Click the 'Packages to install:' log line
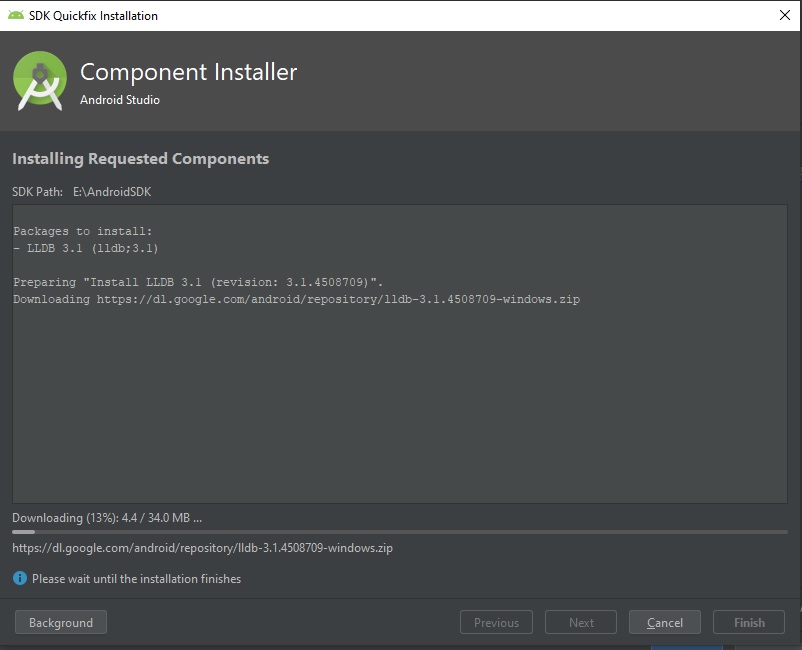The height and width of the screenshot is (650, 802). 83,231
